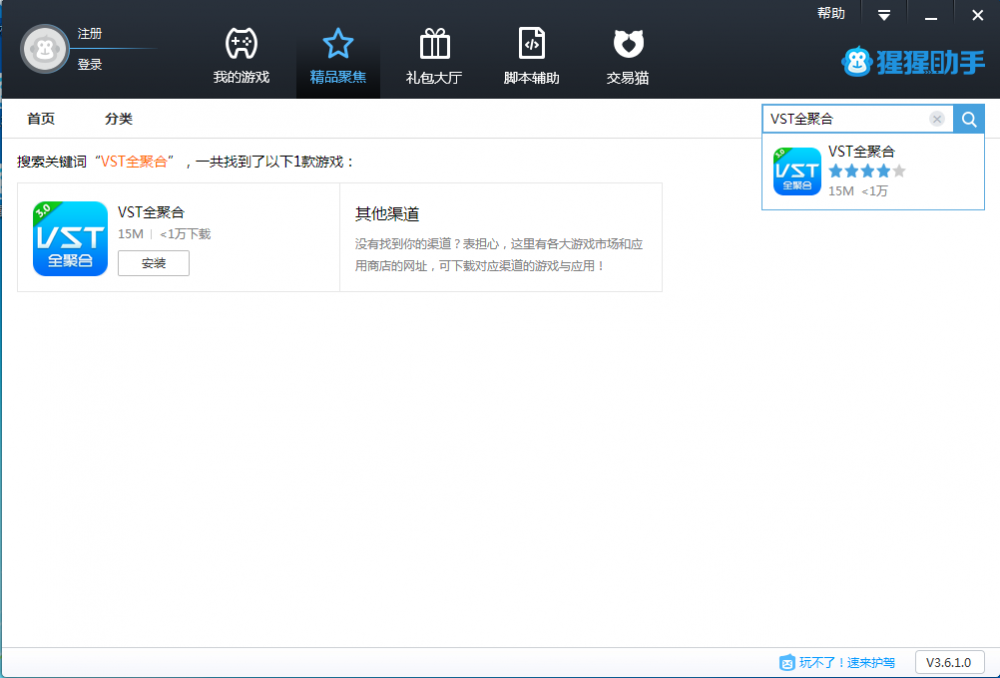This screenshot has height=678, width=1000.
Task: Click 猩猩助手 logo
Action: click(x=913, y=62)
